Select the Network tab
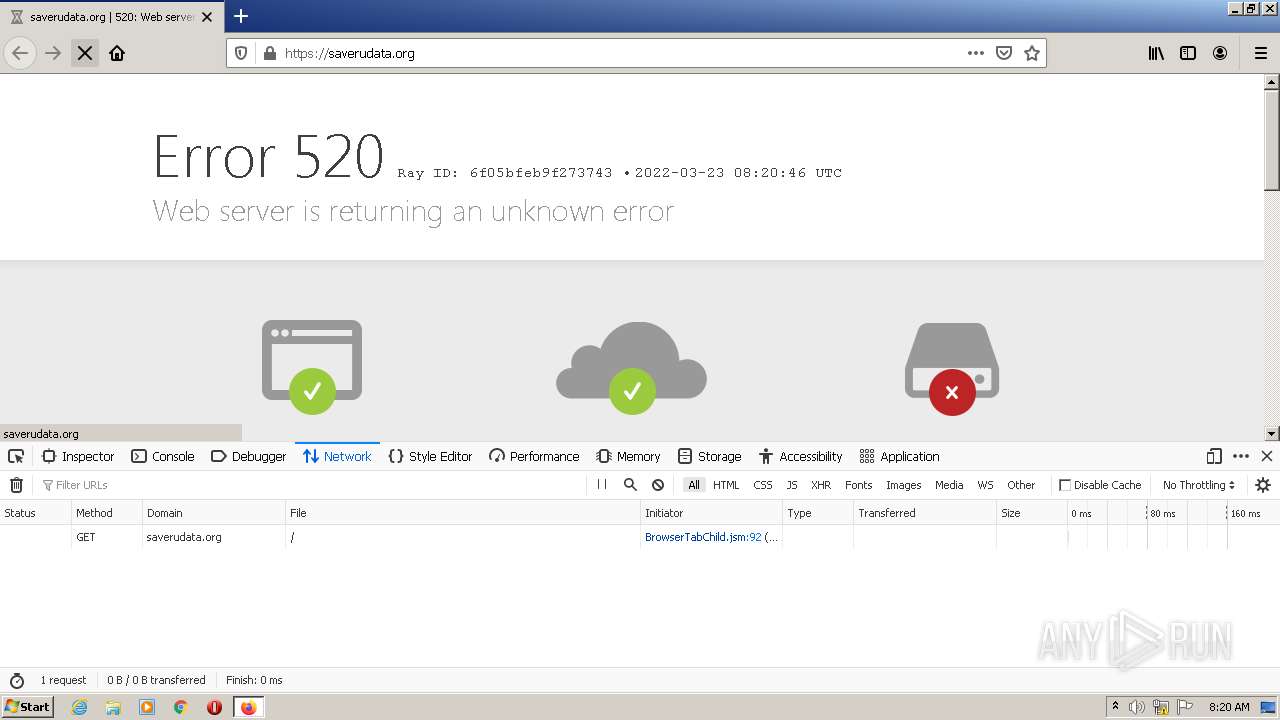The width and height of the screenshot is (1280, 720). tap(337, 456)
